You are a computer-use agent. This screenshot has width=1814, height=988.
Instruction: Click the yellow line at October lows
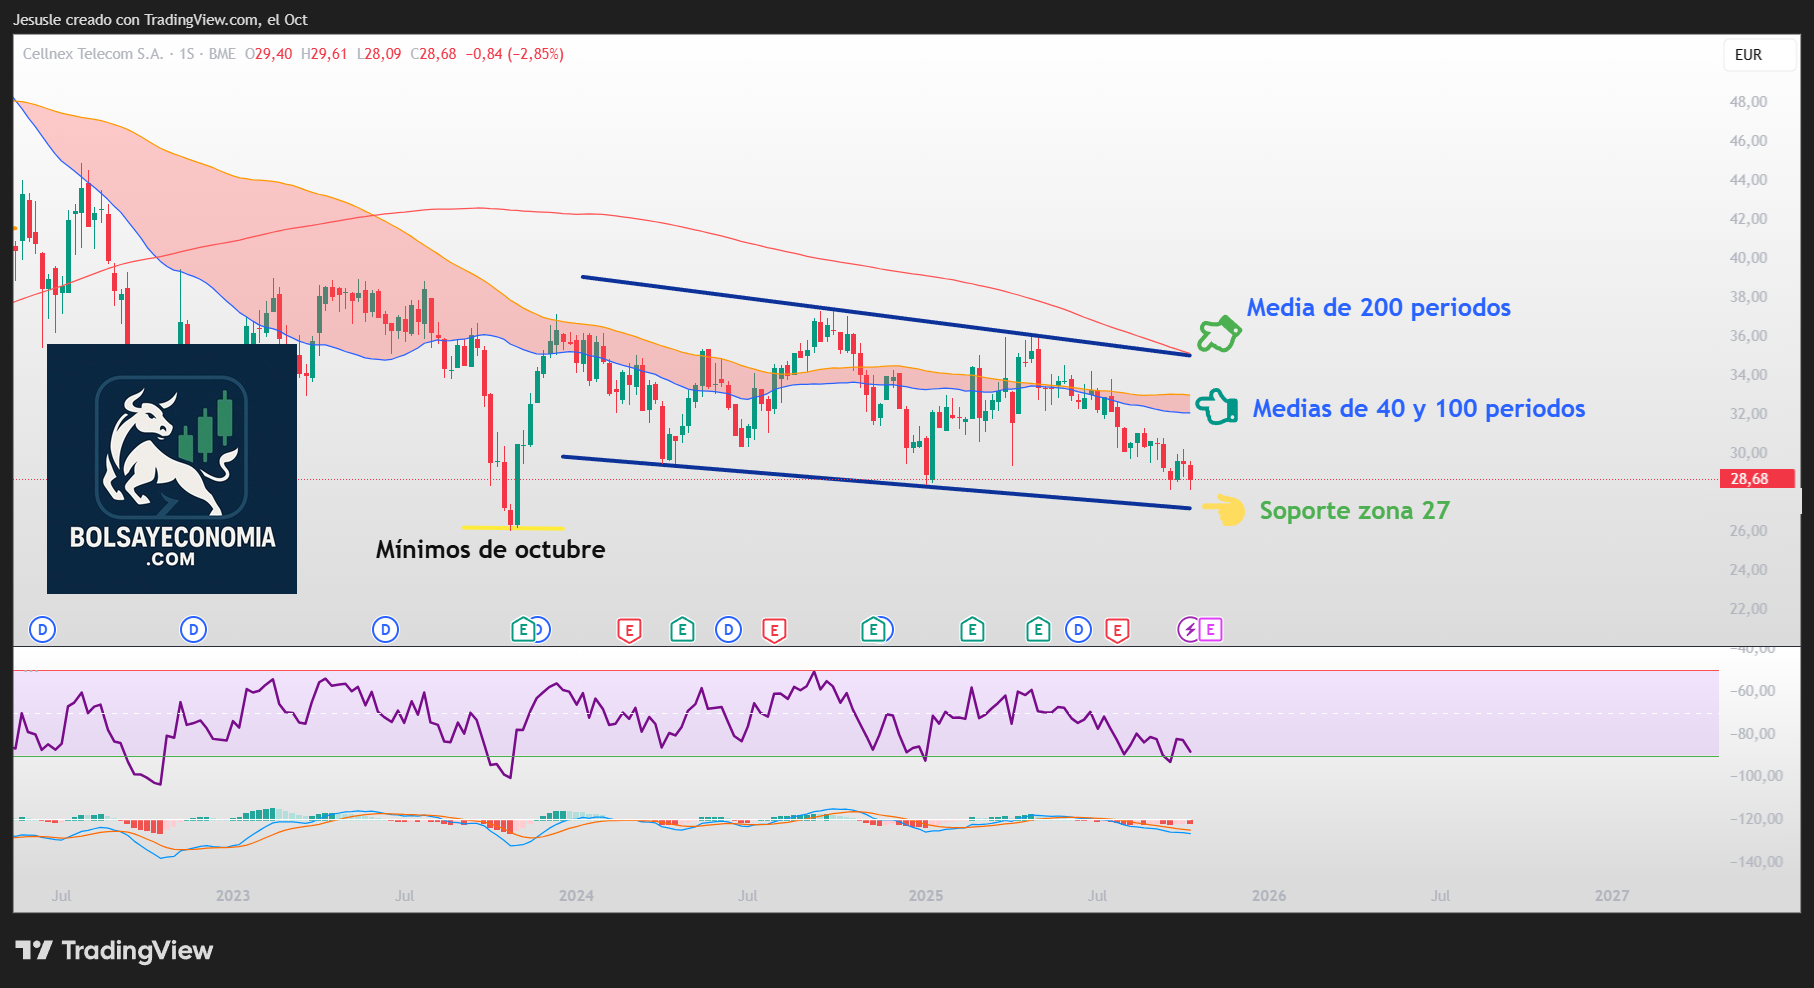[513, 527]
